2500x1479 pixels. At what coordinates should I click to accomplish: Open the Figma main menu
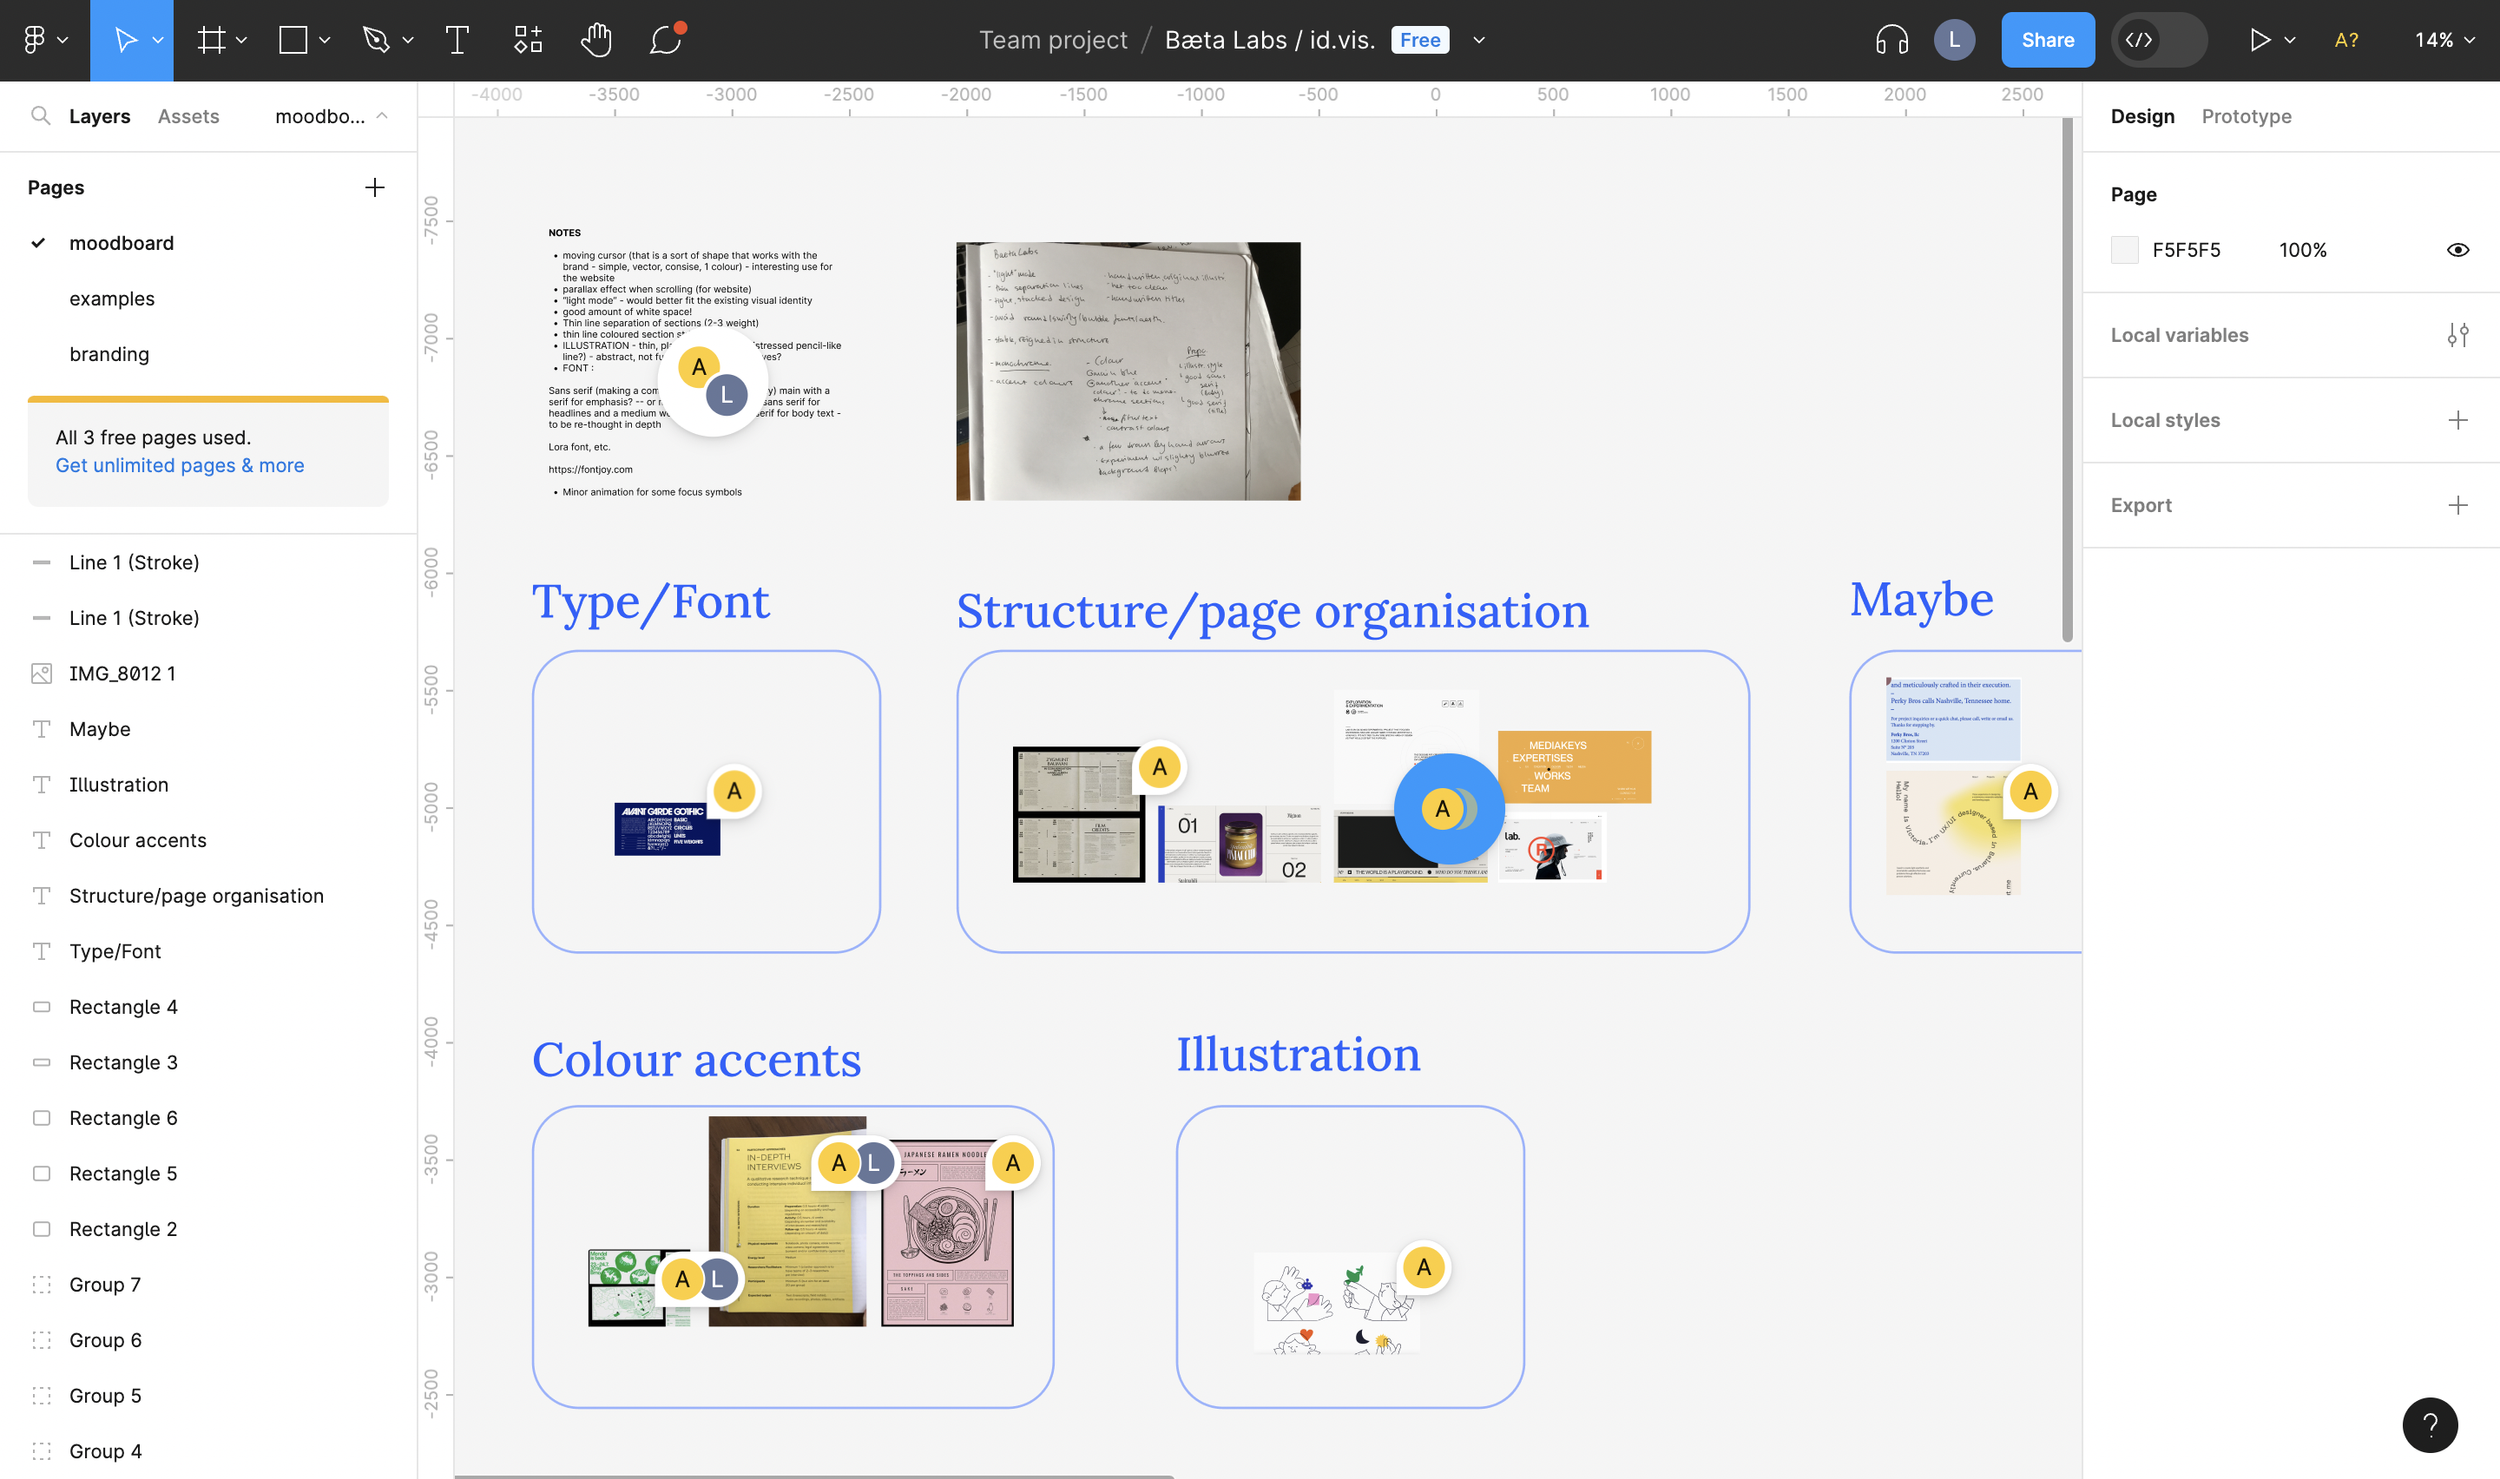(35, 40)
